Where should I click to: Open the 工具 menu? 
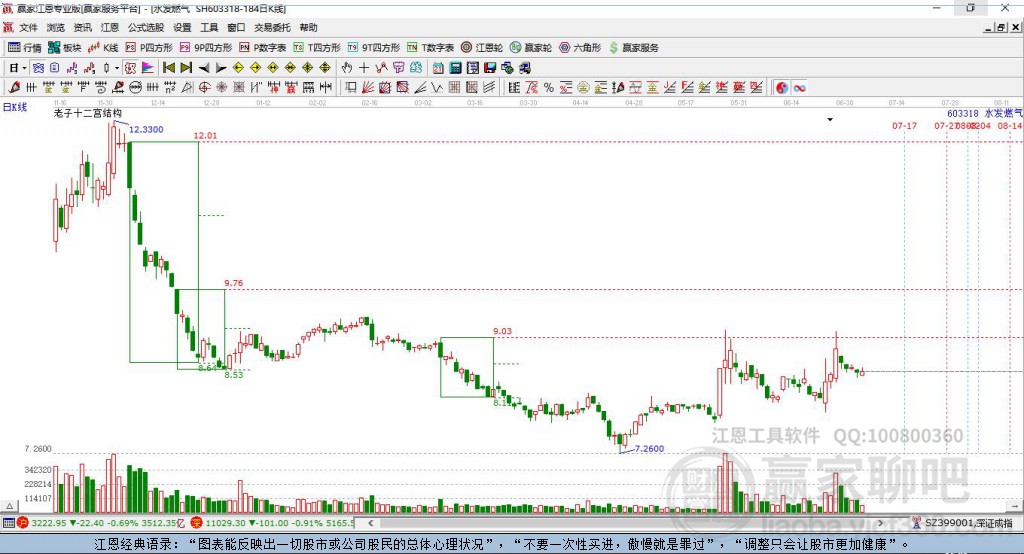pos(209,27)
